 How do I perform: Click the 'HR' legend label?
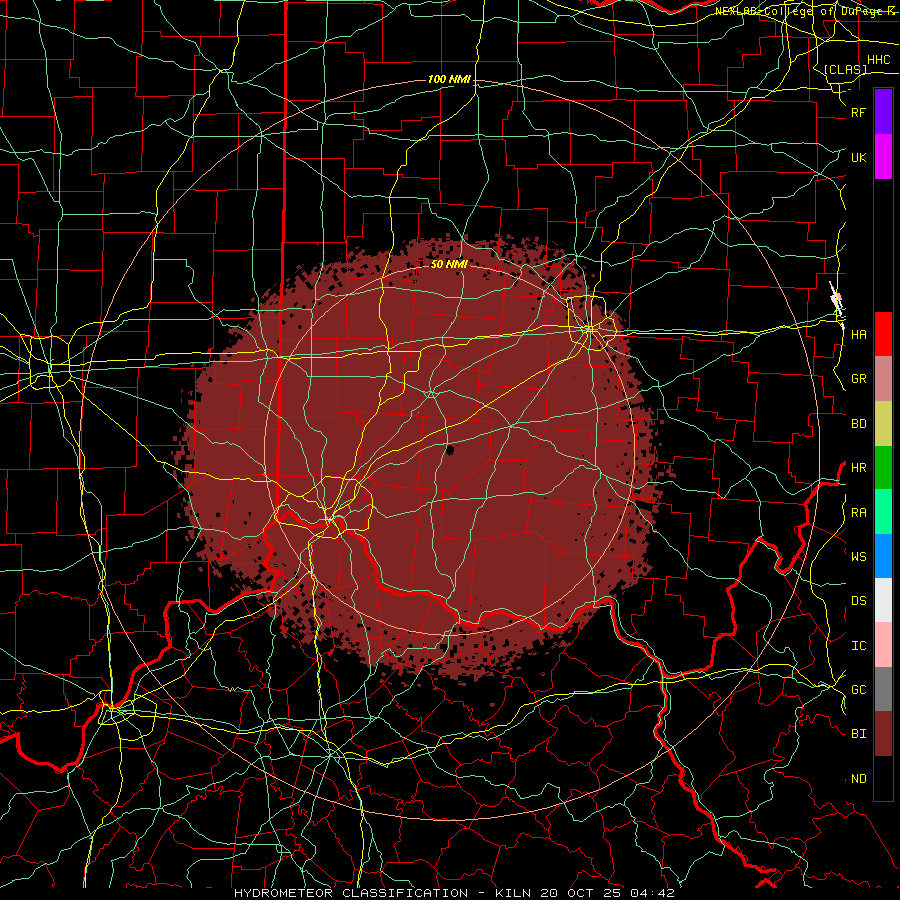click(859, 468)
